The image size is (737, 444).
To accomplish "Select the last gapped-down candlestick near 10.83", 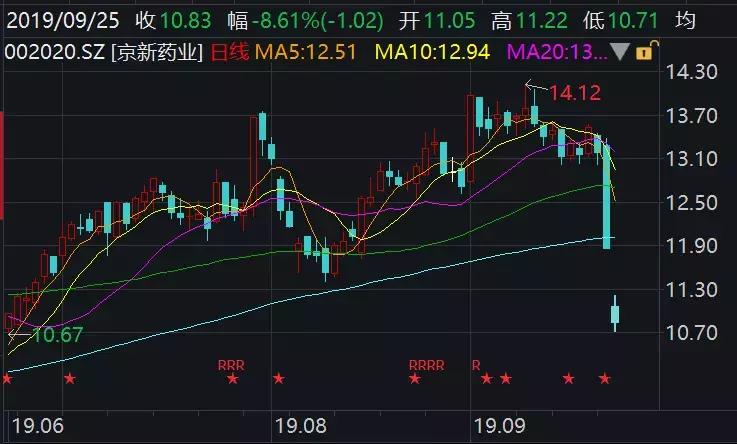I will pyautogui.click(x=615, y=314).
